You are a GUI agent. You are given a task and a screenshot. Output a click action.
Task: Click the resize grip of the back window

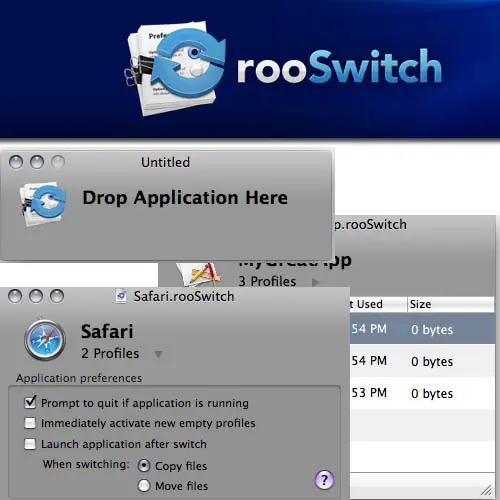click(x=487, y=490)
